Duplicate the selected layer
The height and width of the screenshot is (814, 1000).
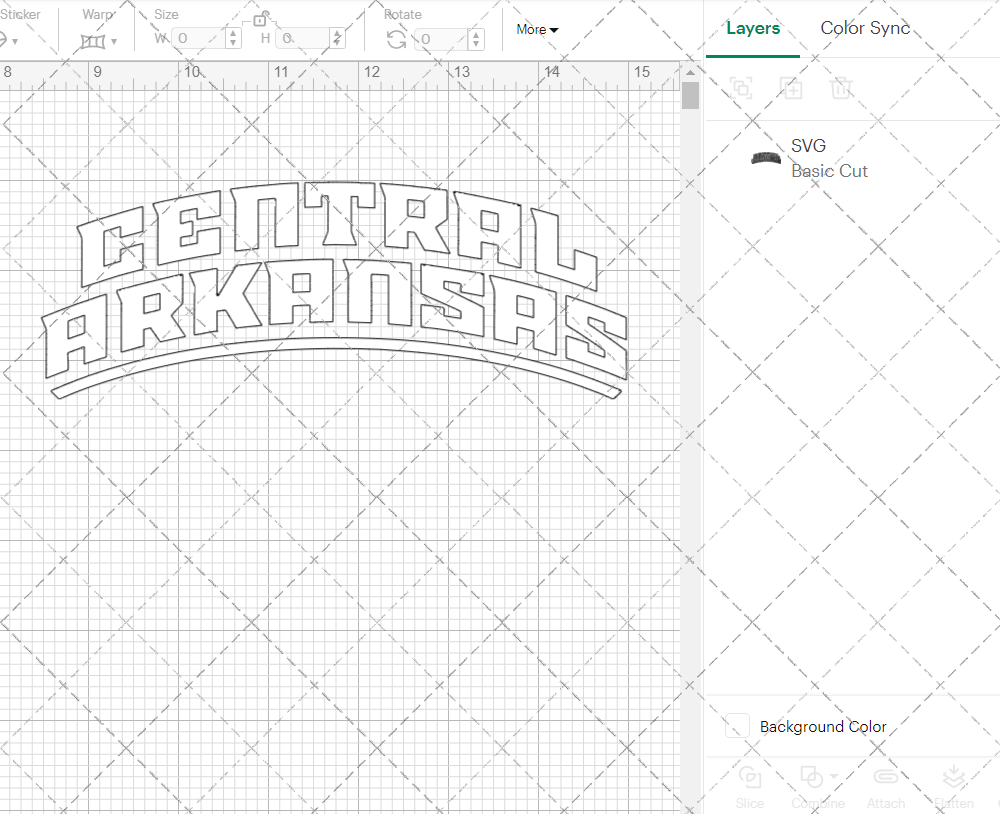[791, 88]
